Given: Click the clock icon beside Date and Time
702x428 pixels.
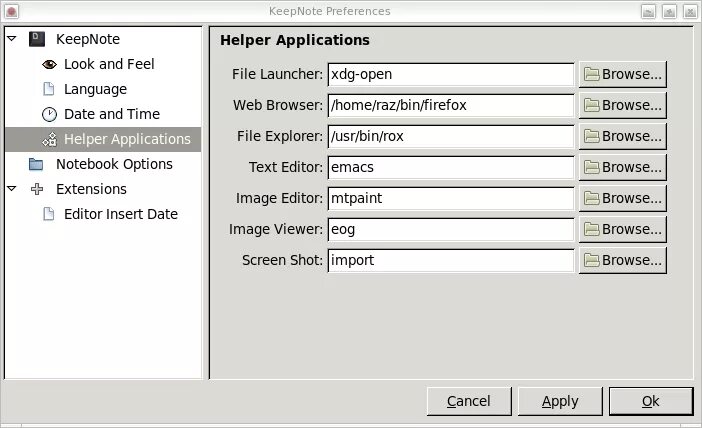Looking at the screenshot, I should click(49, 114).
